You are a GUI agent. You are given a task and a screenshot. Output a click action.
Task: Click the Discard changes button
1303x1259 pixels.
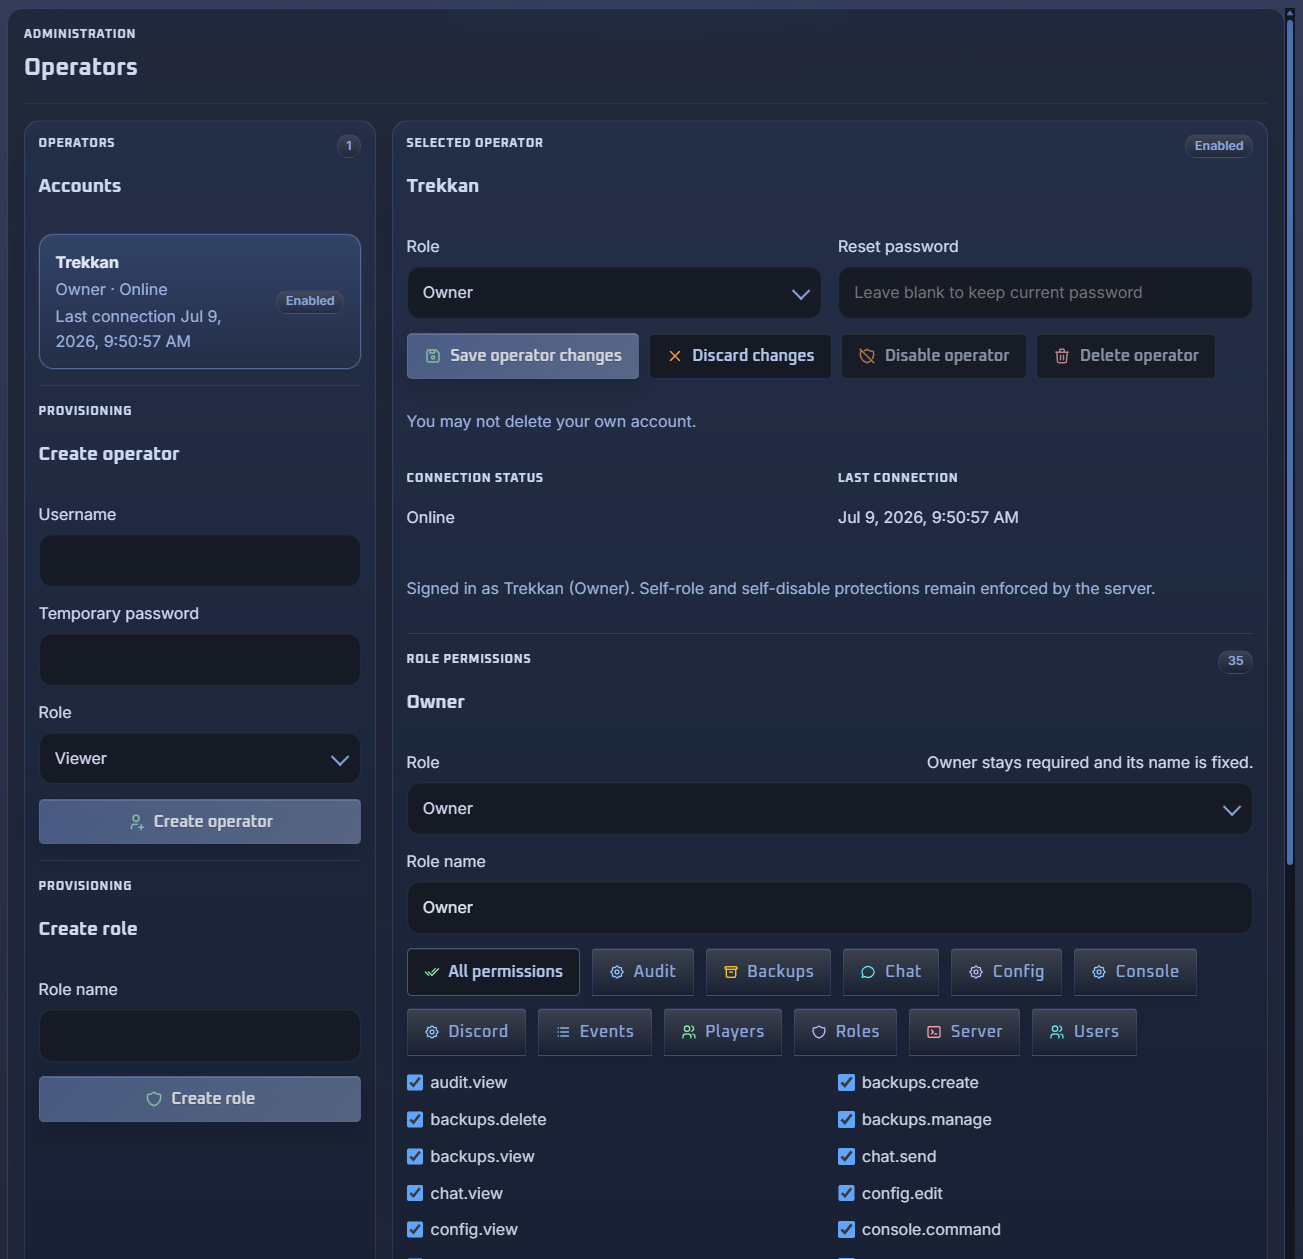[740, 356]
